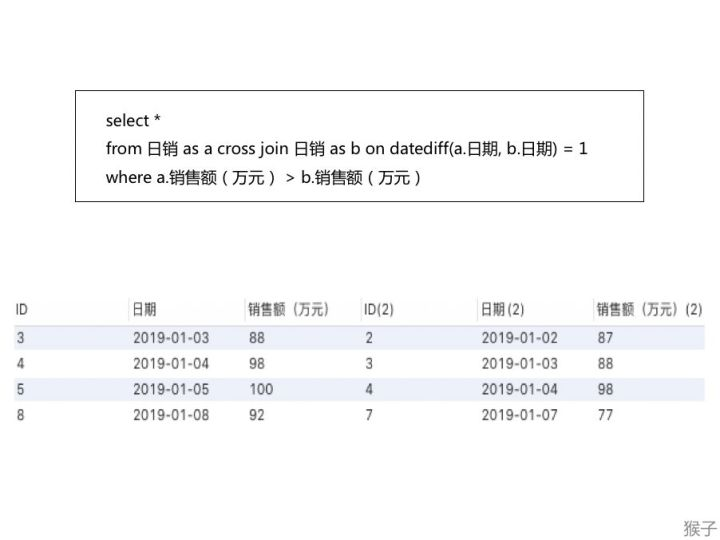Click the sales value 87 cell

605,338
